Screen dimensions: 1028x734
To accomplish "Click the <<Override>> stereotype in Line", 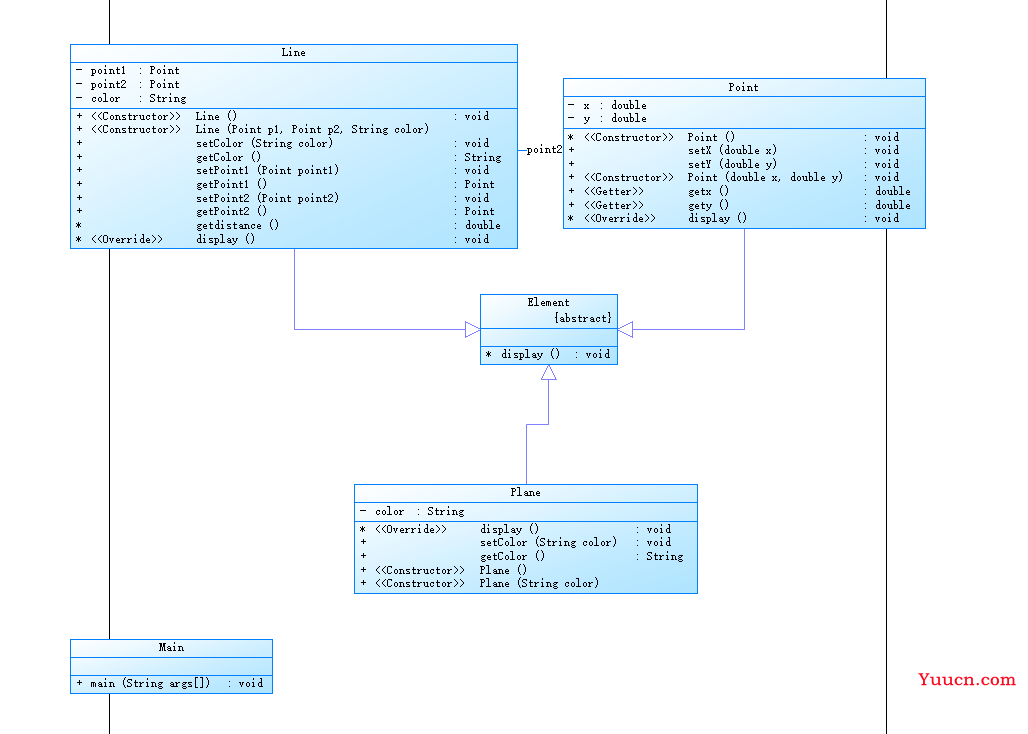I will (x=127, y=239).
